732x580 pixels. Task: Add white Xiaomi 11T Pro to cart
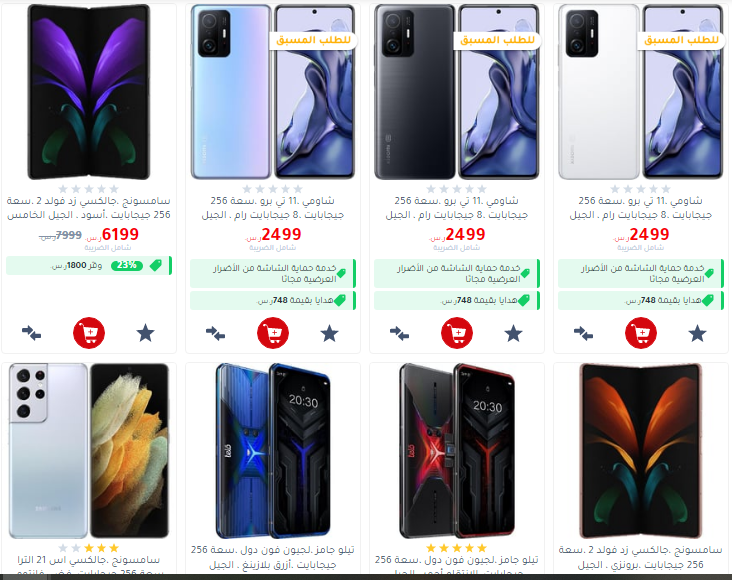point(640,333)
